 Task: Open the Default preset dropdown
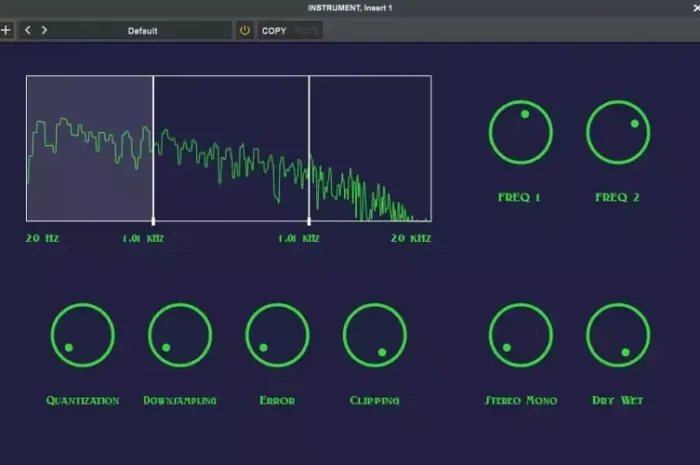143,30
